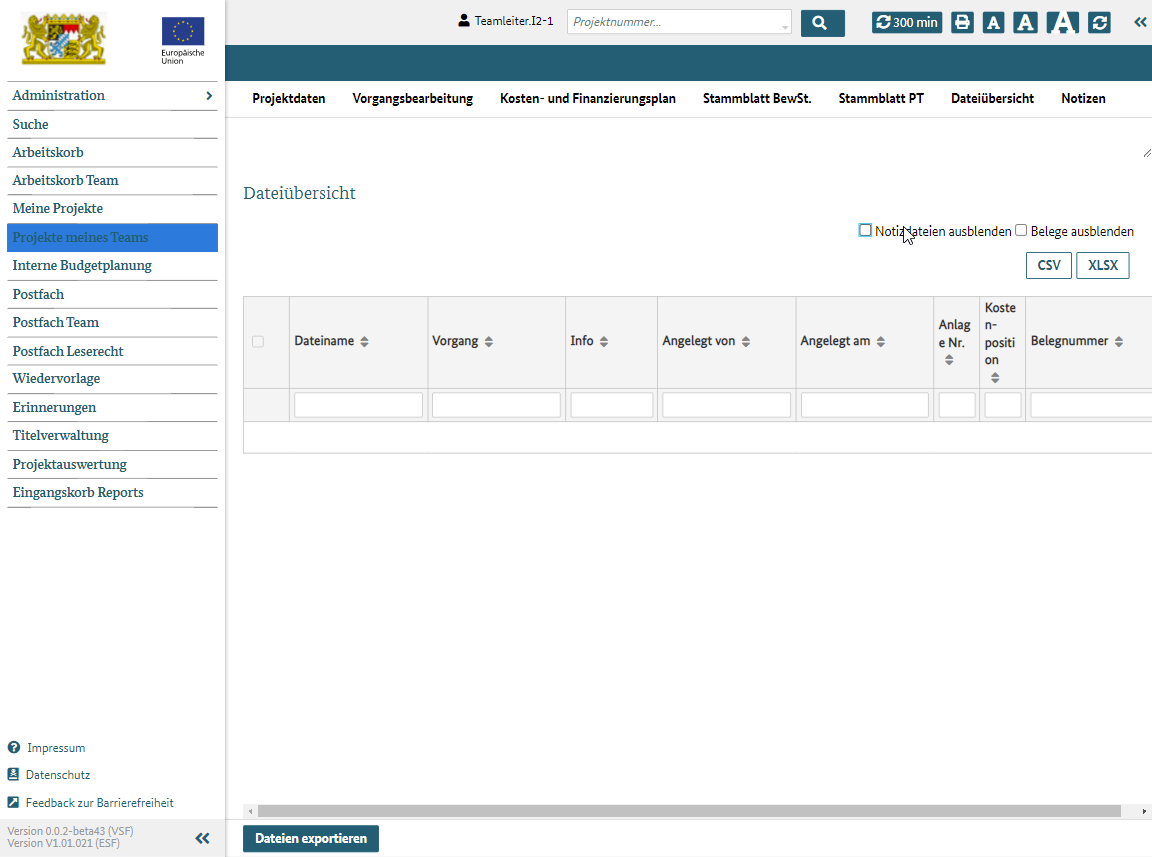This screenshot has width=1152, height=857.
Task: Tick the Belege ausblenden checkbox
Action: point(1021,231)
